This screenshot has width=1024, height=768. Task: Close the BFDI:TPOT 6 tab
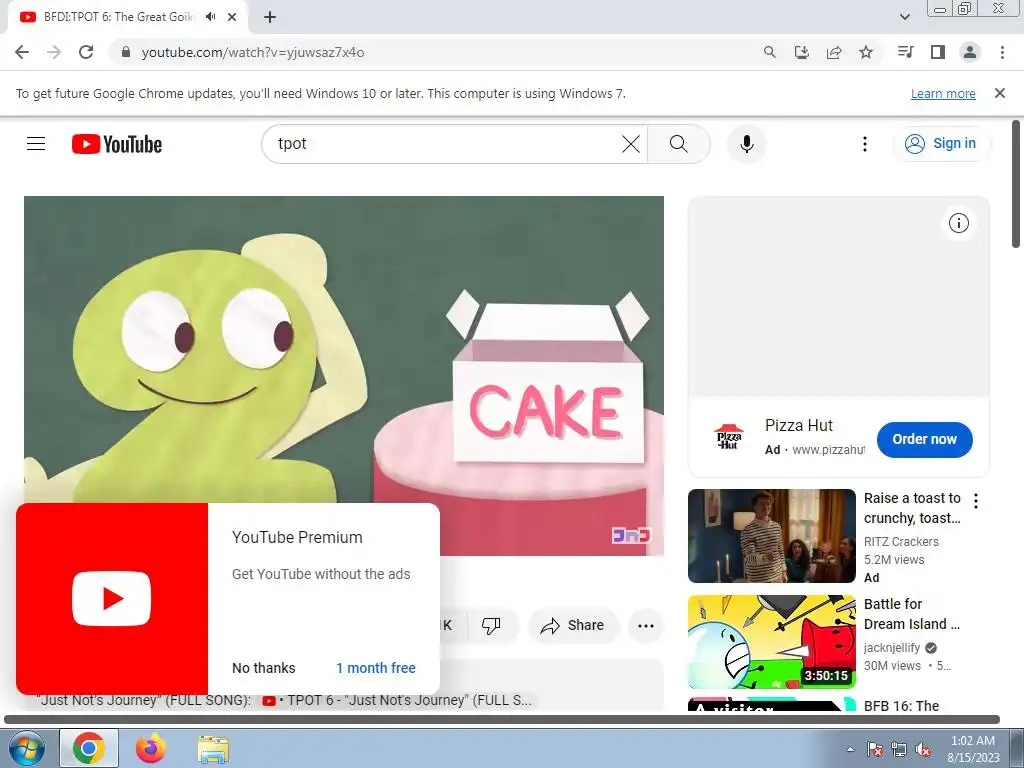[x=232, y=17]
